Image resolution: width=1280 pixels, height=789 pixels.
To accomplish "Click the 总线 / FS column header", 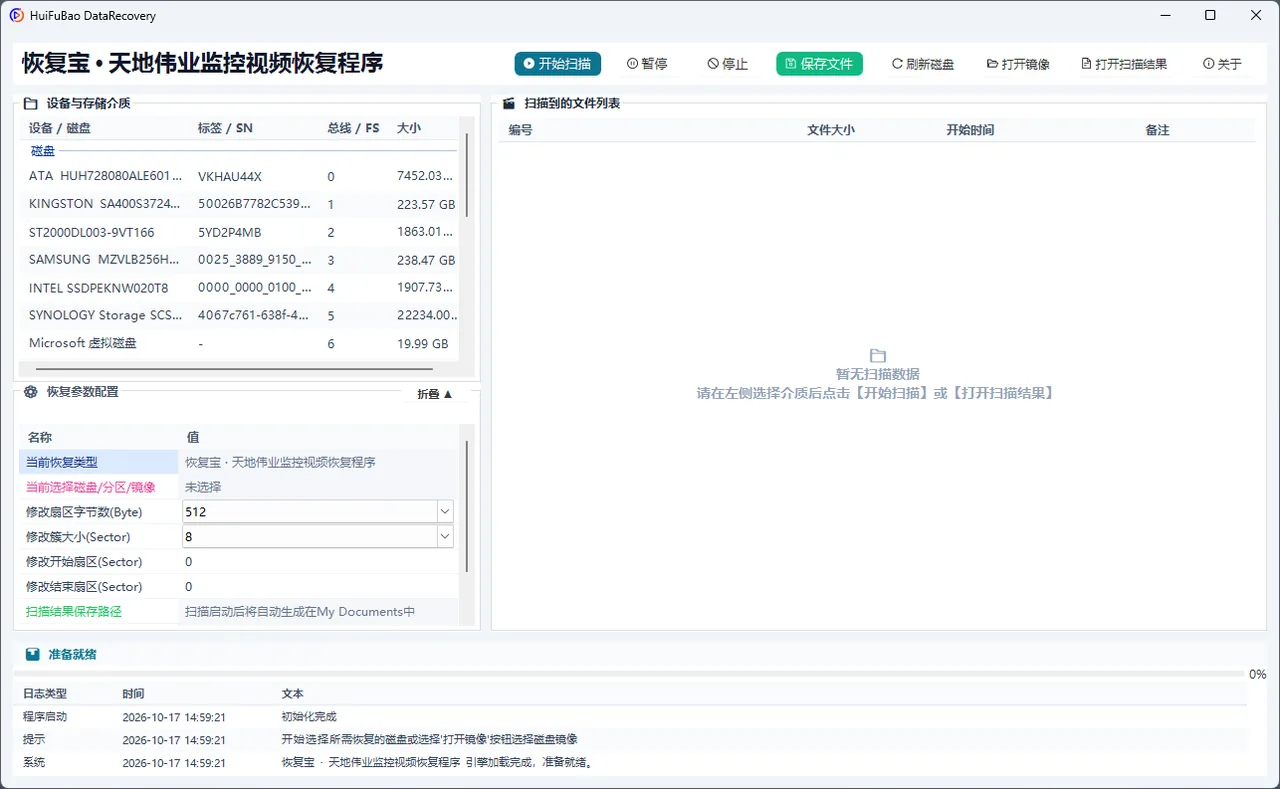I will 353,129.
